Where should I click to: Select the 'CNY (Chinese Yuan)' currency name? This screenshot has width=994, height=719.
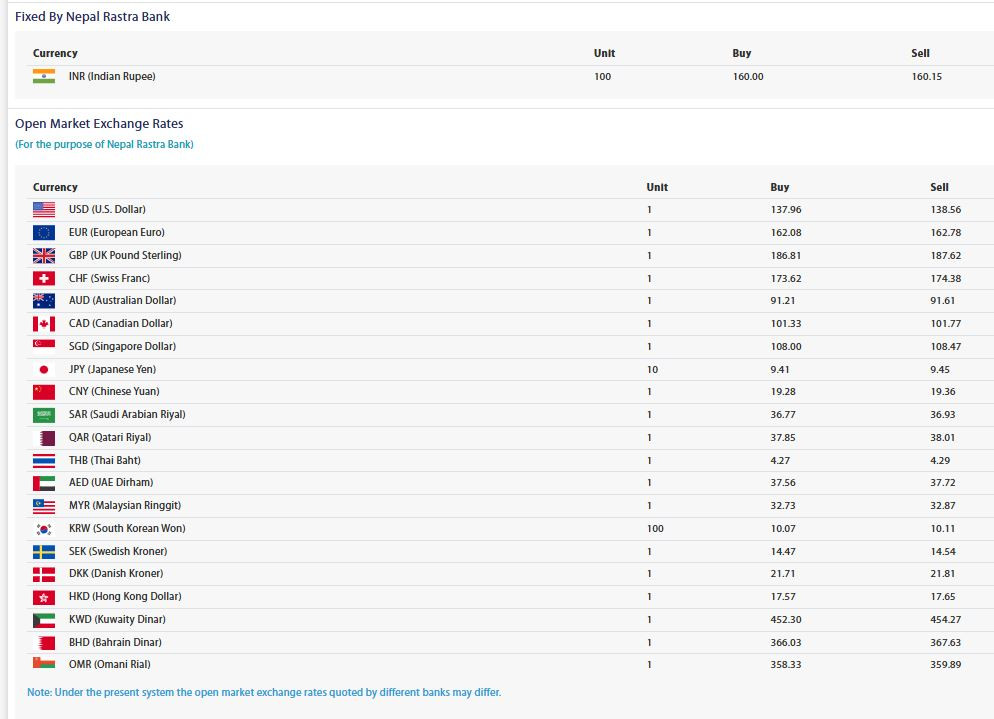(114, 392)
